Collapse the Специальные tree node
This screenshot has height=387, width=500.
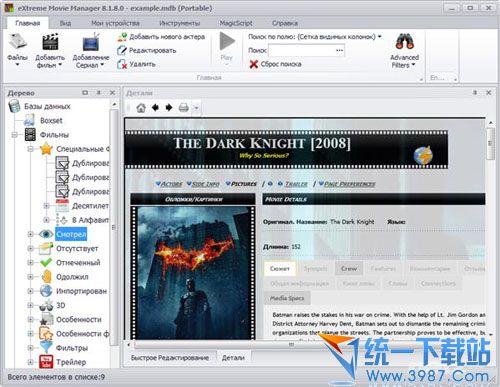coord(30,149)
